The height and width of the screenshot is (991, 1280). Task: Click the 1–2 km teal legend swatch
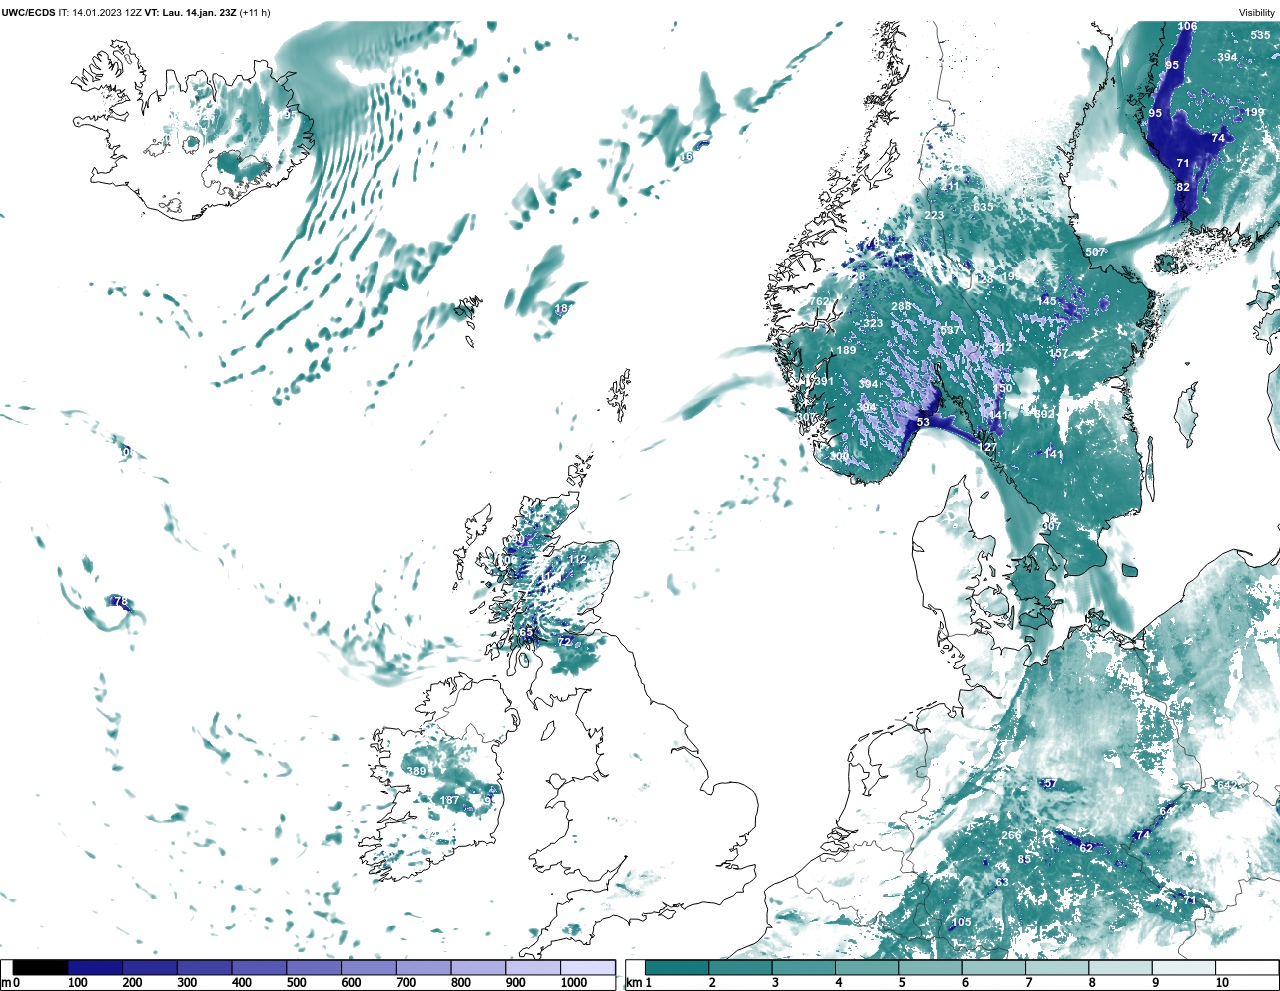(x=677, y=967)
